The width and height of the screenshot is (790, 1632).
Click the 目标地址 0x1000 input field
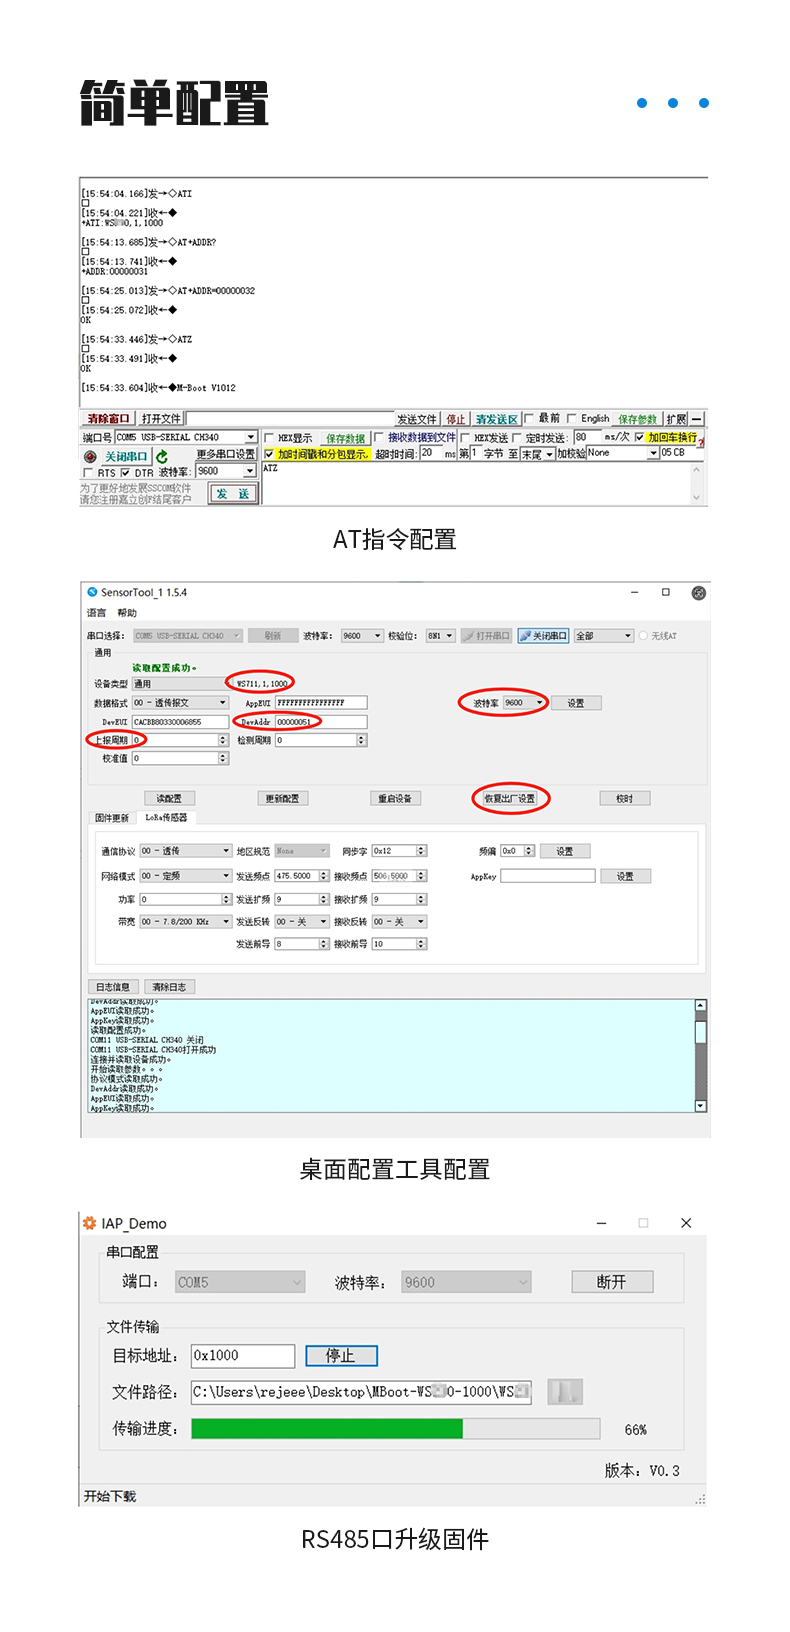coord(243,1356)
